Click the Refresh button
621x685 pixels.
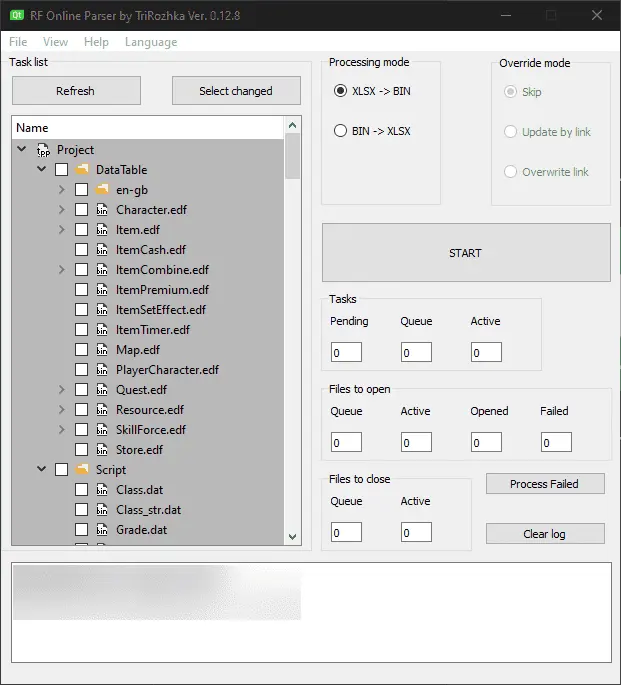point(76,91)
